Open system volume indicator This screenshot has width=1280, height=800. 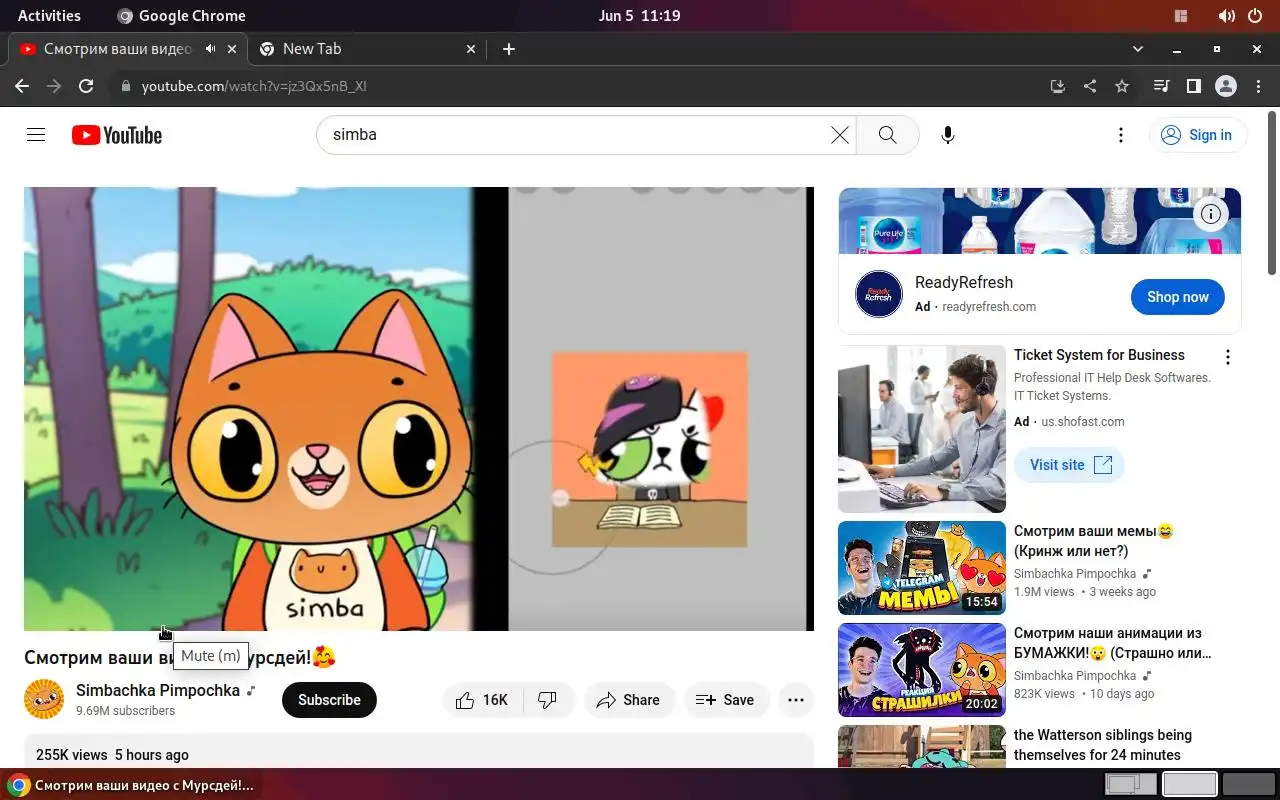(1226, 15)
